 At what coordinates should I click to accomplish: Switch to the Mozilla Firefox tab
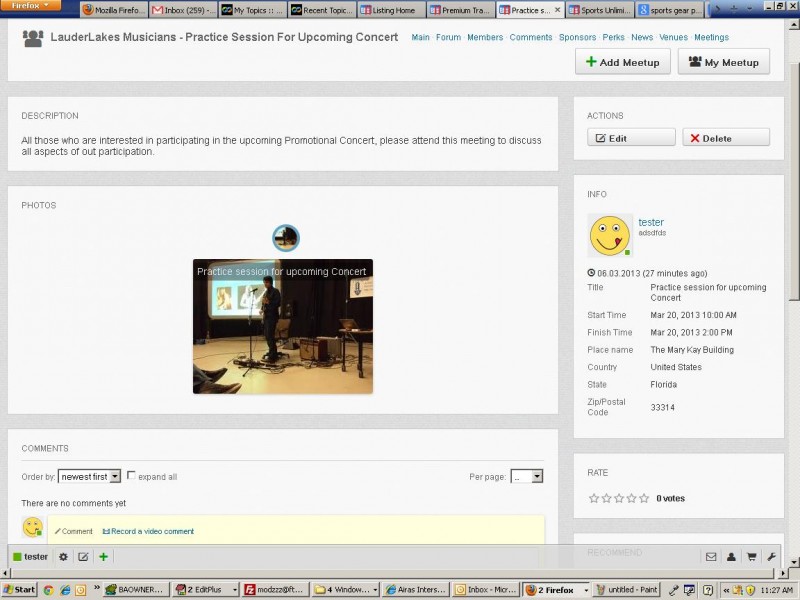pos(114,10)
